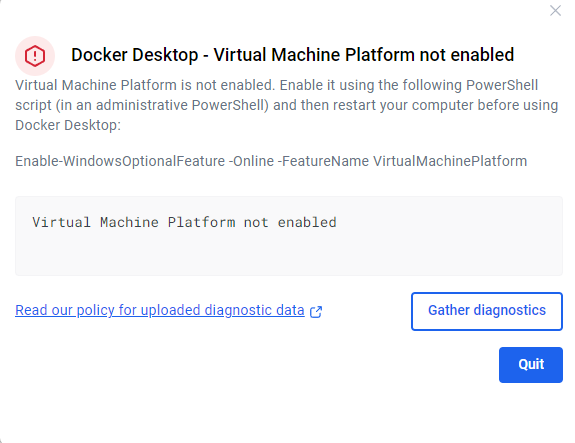The width and height of the screenshot is (575, 443).
Task: Click the dialog title 'Docker Desktop - Virtual Machine Platform not enabled'
Action: [292, 55]
